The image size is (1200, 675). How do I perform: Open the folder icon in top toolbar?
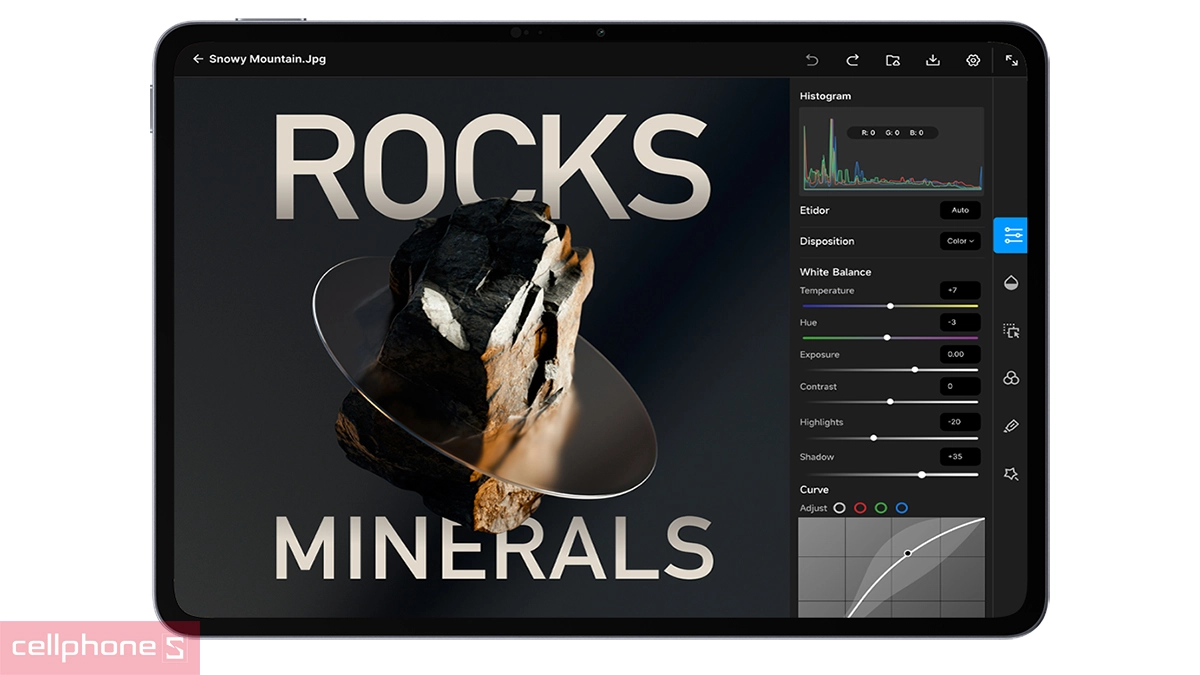point(892,60)
